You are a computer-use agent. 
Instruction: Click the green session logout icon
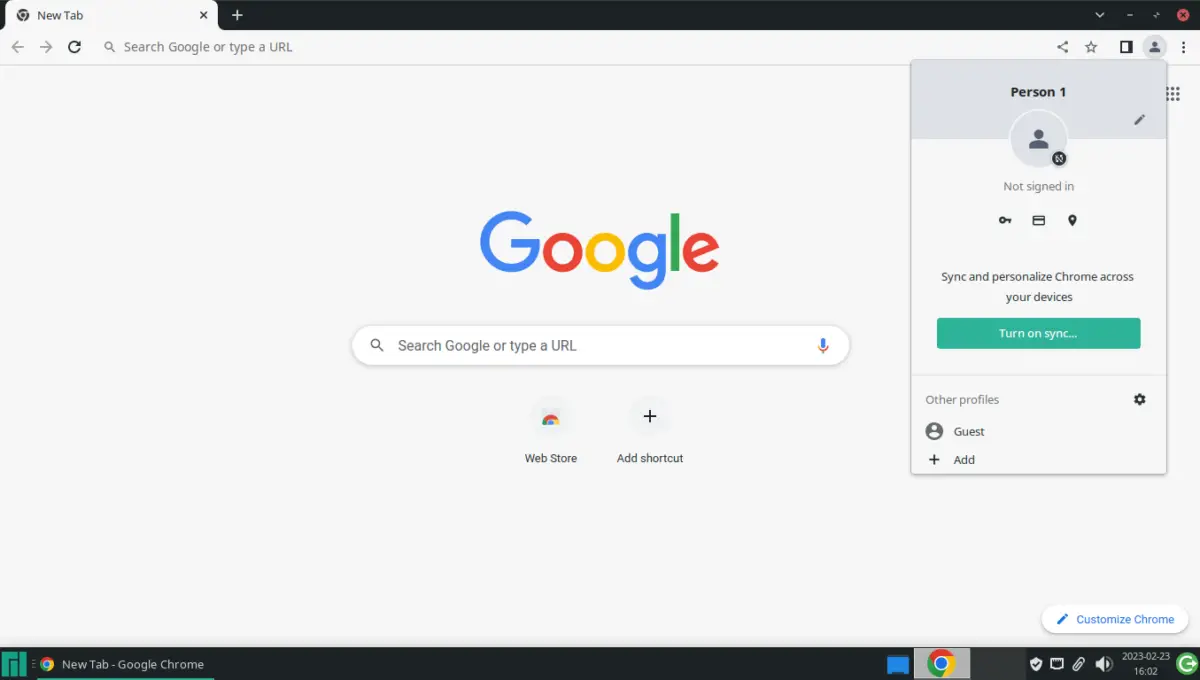pyautogui.click(x=1187, y=664)
